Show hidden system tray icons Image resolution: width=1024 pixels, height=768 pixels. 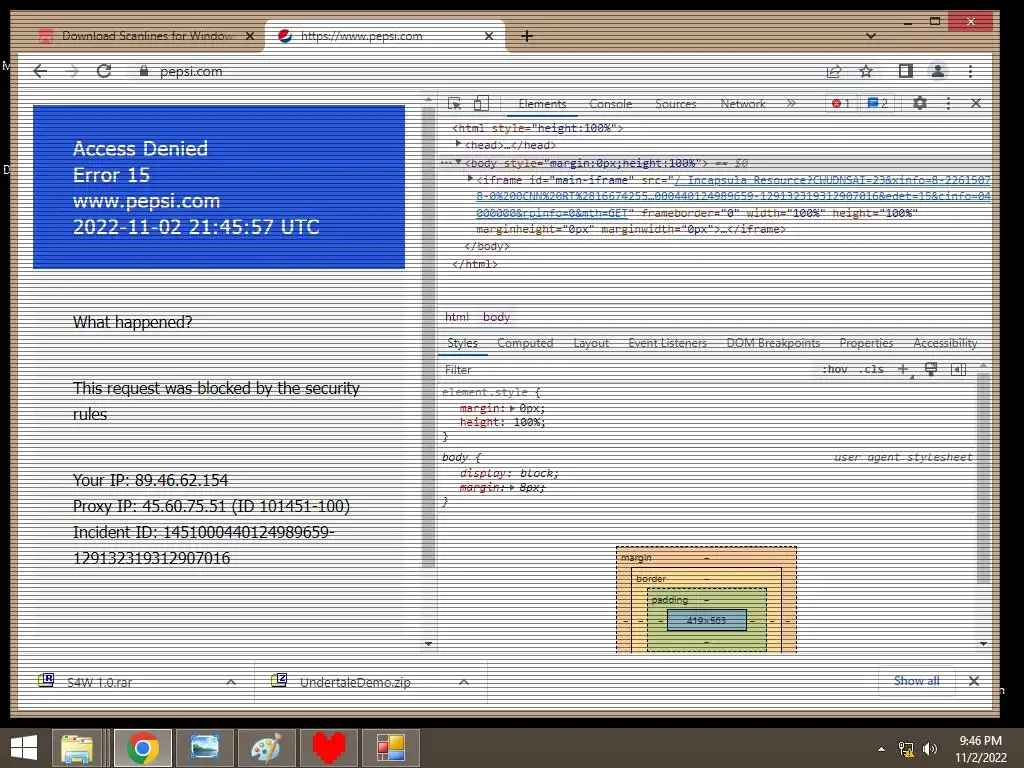[882, 748]
